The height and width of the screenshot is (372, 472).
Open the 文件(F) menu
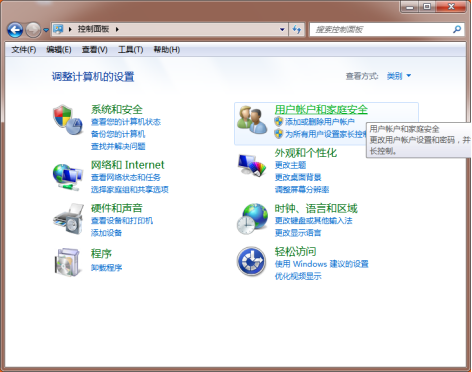(x=24, y=50)
